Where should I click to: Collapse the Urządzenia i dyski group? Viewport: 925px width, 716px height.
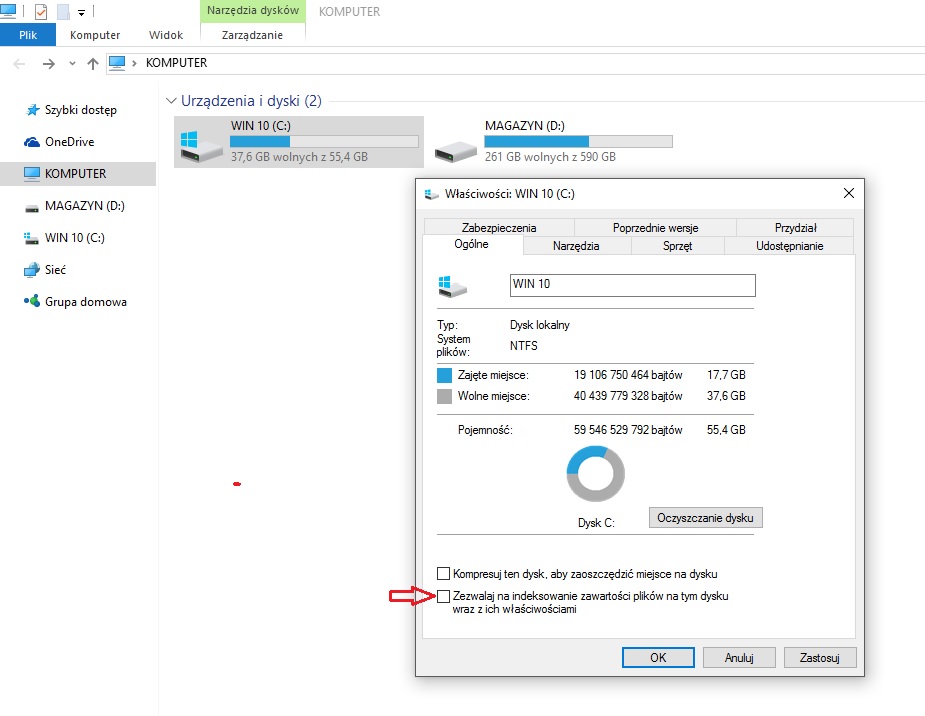click(171, 101)
